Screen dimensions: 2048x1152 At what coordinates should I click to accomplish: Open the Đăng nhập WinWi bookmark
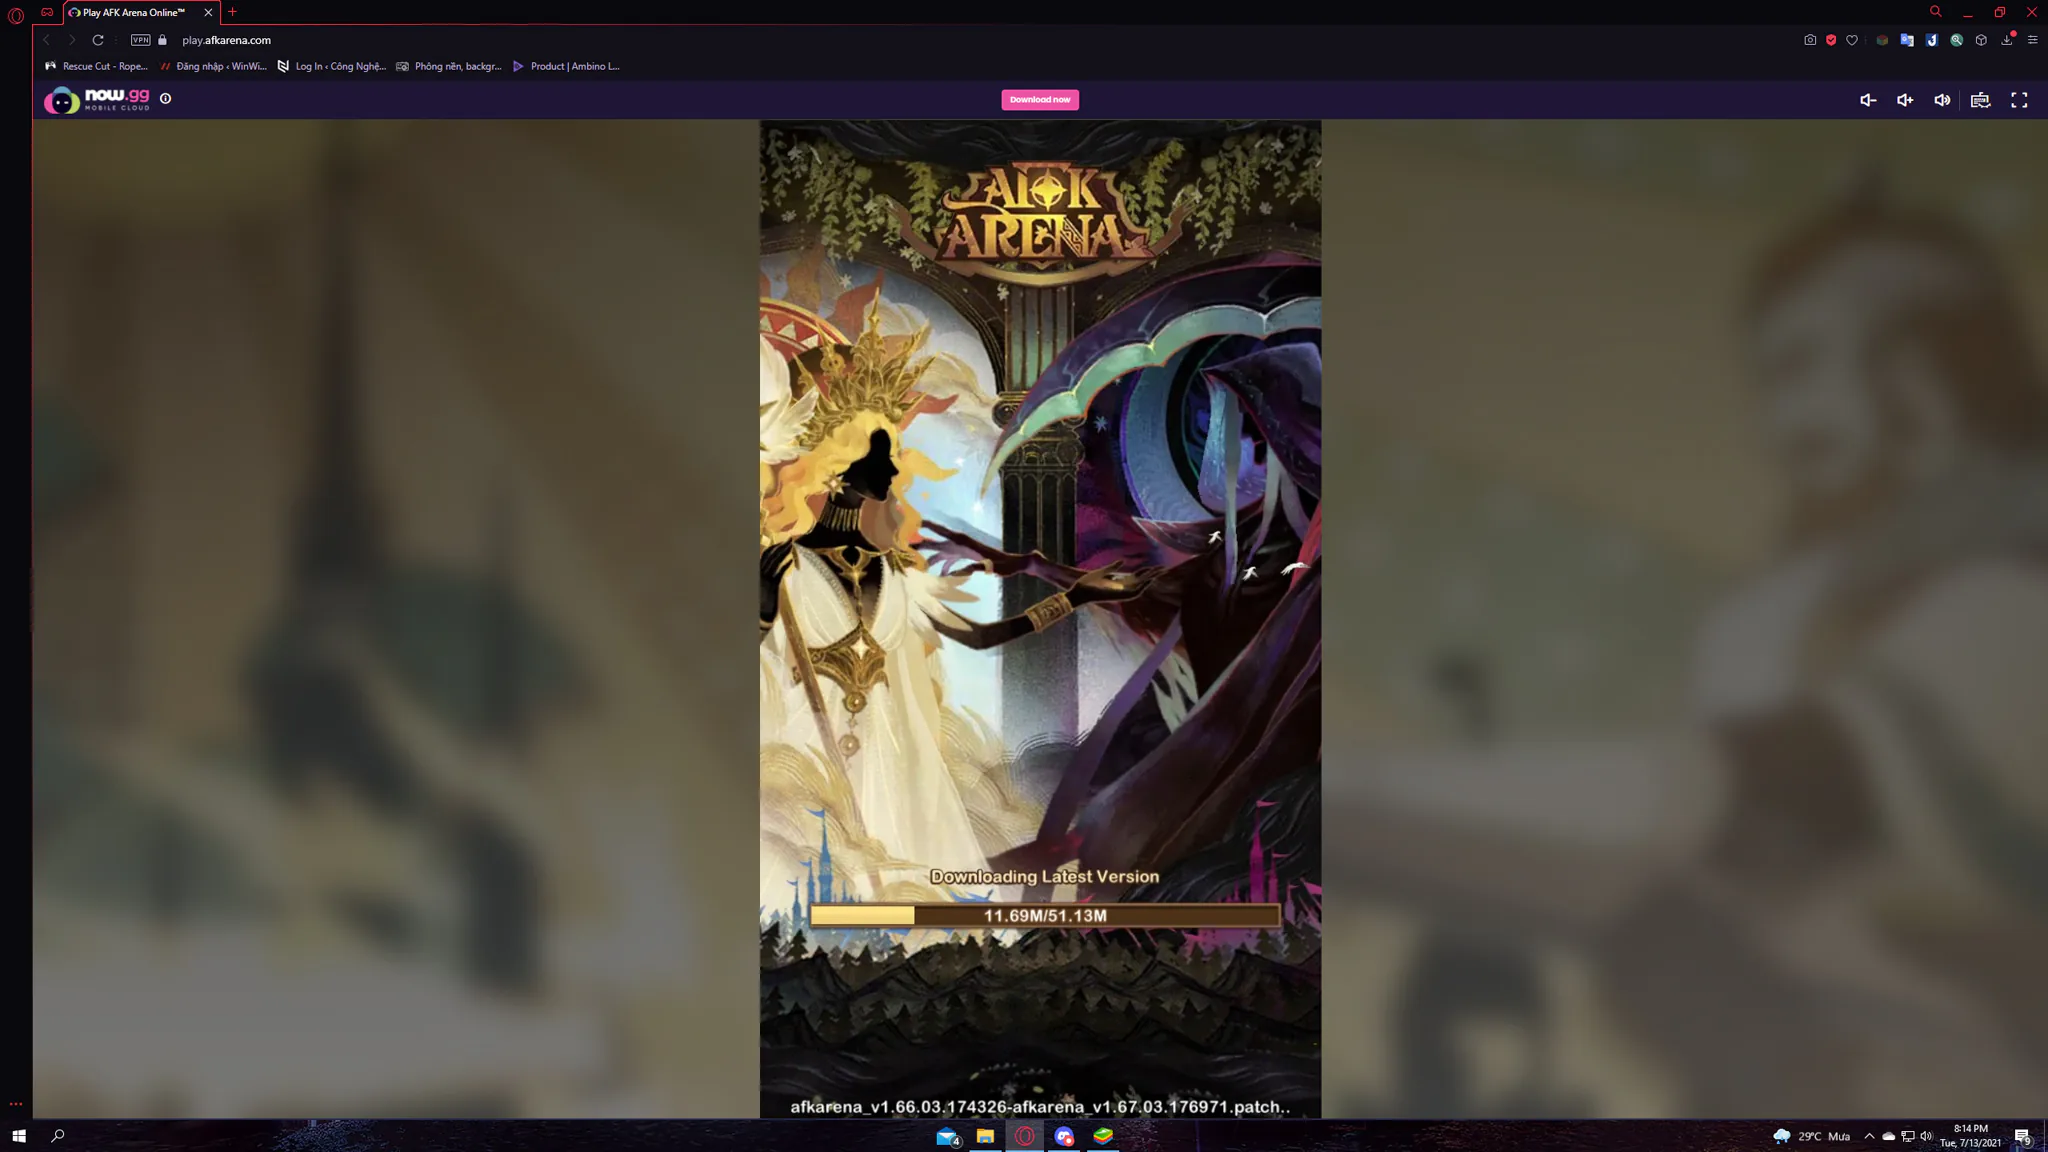[213, 66]
